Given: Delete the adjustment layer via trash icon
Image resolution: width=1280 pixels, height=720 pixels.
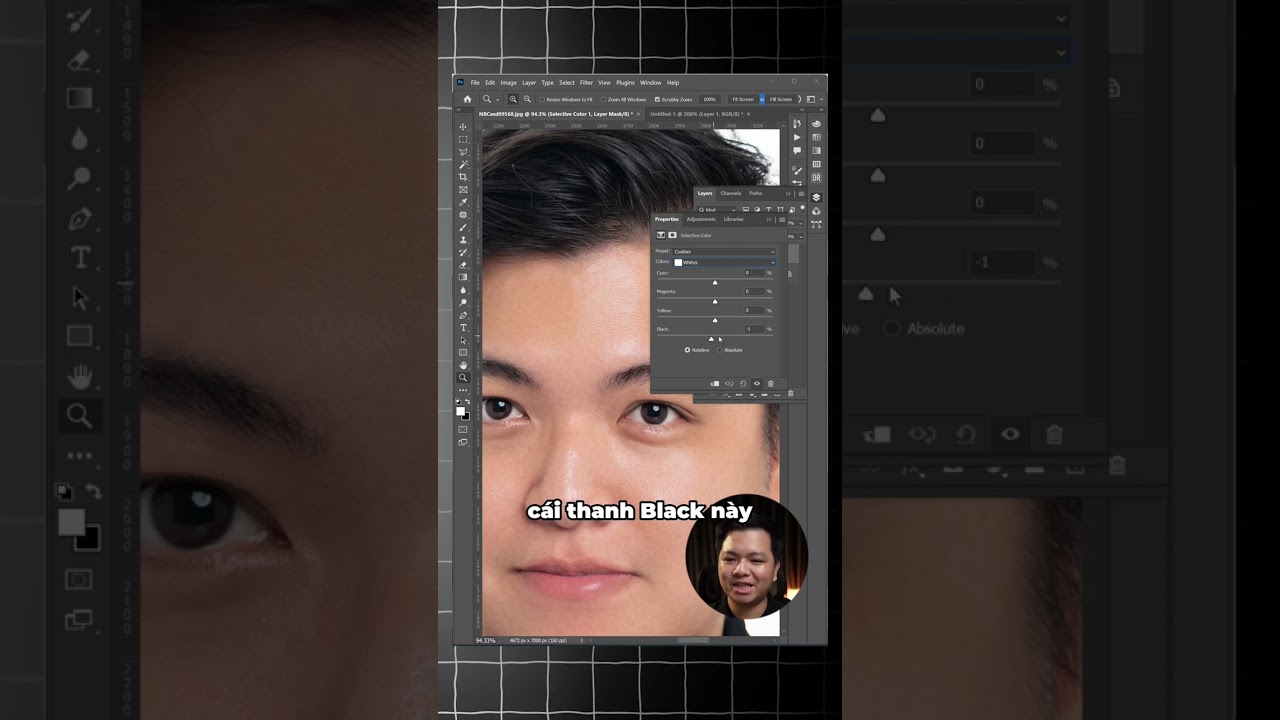Looking at the screenshot, I should click(x=770, y=383).
